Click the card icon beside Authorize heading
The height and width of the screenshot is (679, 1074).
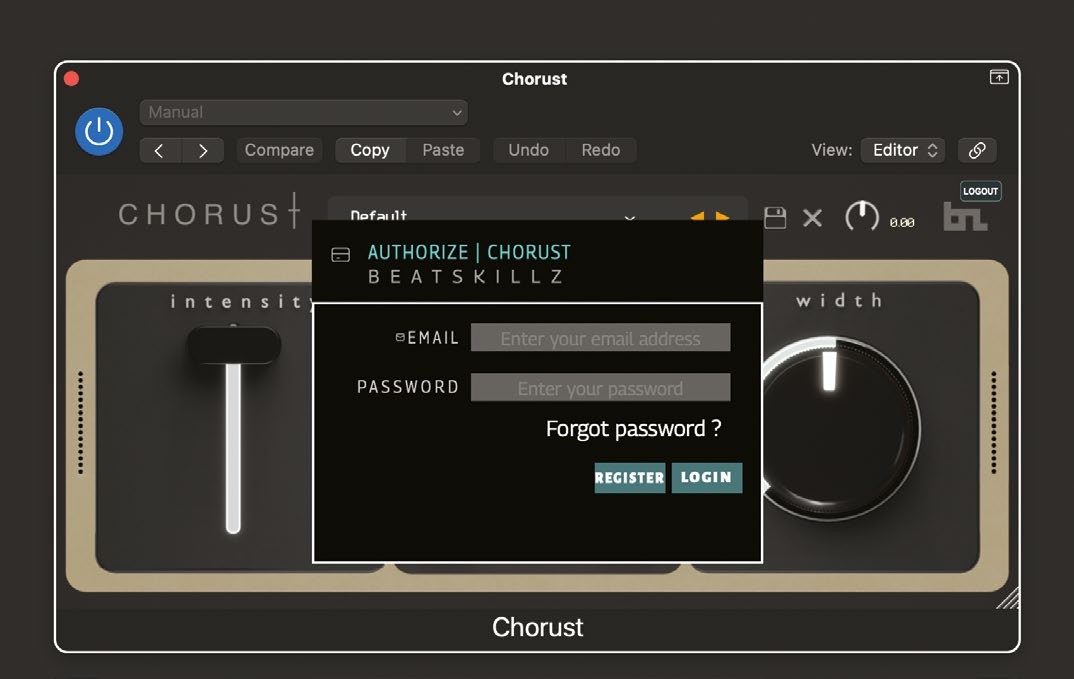pos(340,255)
